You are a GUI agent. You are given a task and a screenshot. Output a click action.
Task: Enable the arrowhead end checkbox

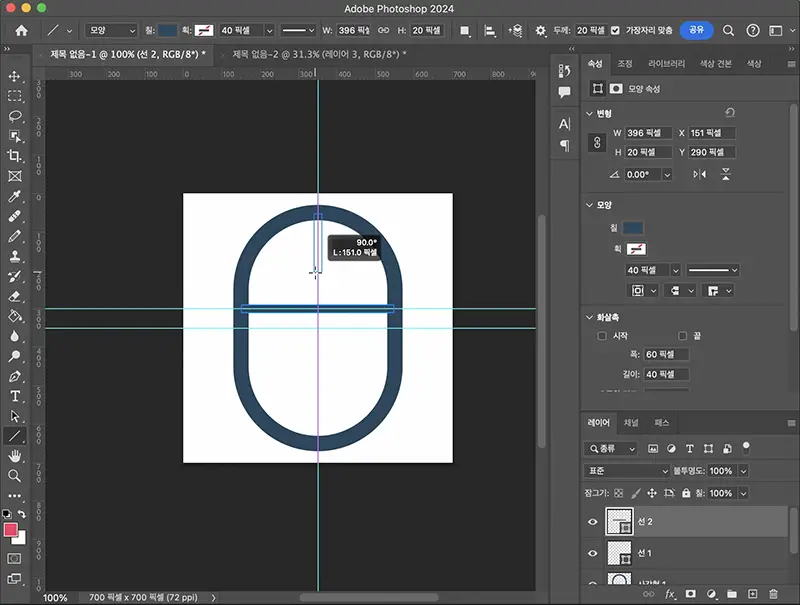pyautogui.click(x=683, y=336)
